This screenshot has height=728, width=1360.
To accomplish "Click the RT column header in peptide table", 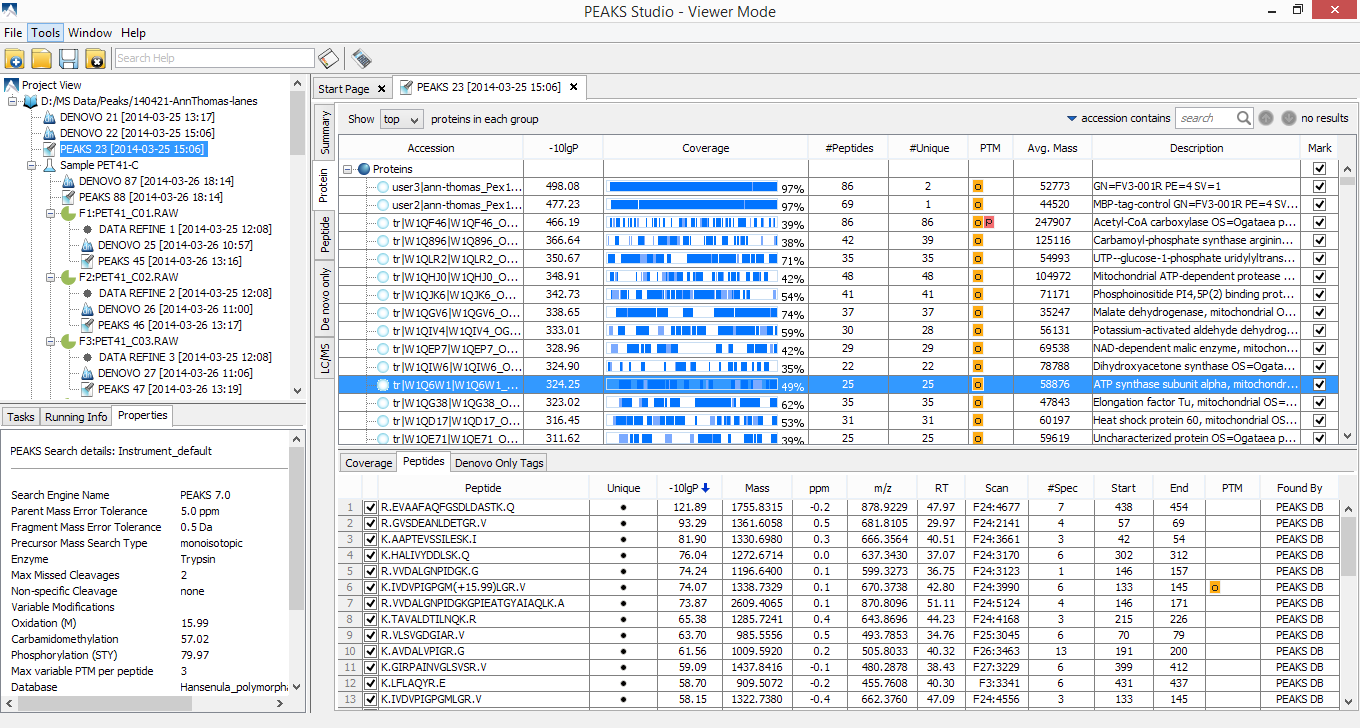I will point(941,488).
